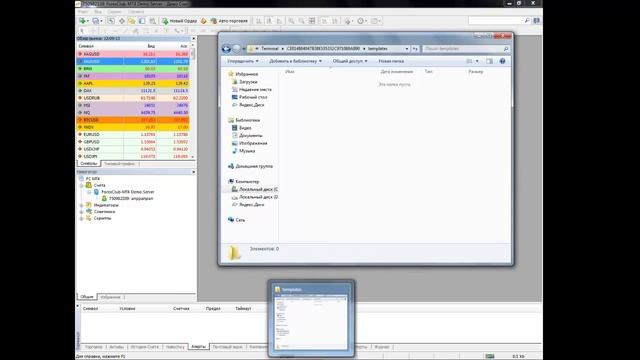This screenshot has height=360, width=640.
Task: Open the Strategy Tester toolbar icon
Action: (x=152, y=20)
